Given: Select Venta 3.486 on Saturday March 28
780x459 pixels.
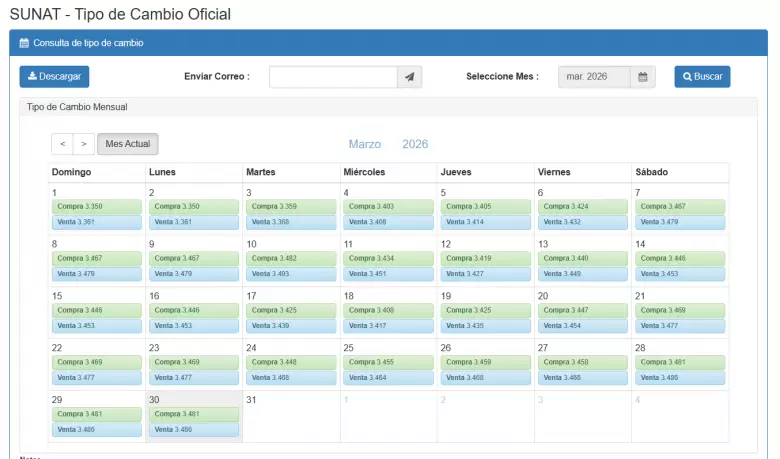Looking at the screenshot, I should 680,378.
